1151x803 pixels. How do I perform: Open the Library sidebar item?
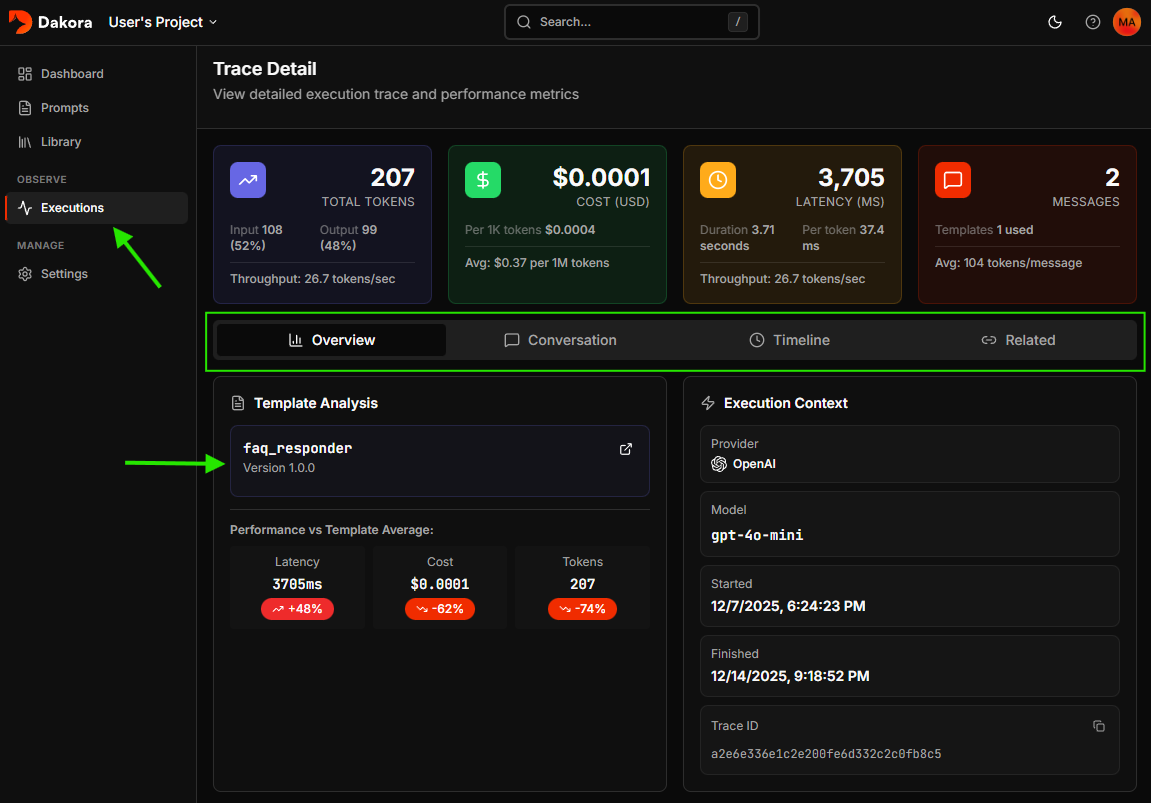click(x=60, y=142)
